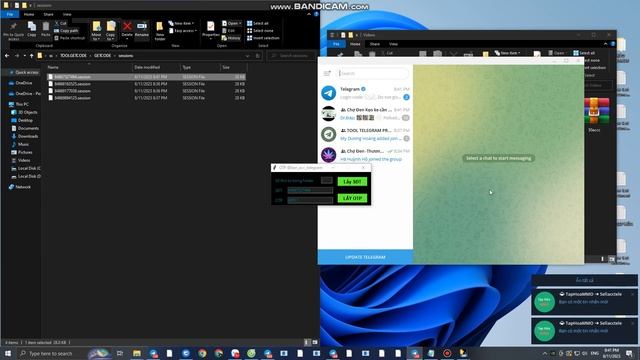Viewport: 640px width, 360px height.
Task: Click Select all in Select group
Action: click(258, 23)
